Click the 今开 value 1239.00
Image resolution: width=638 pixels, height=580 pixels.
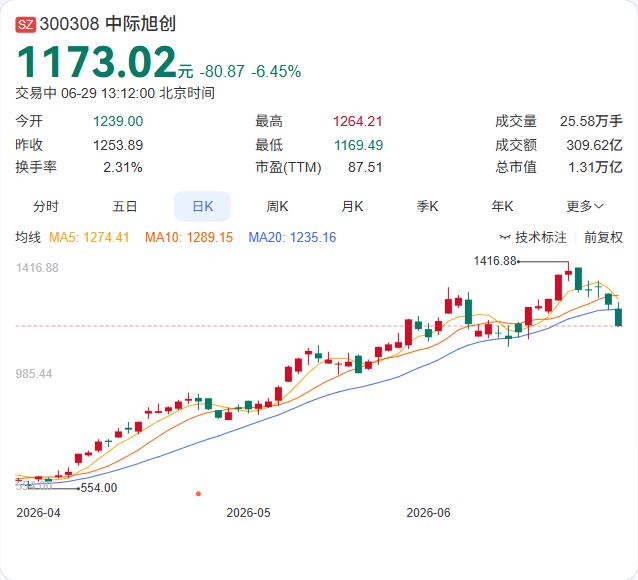click(118, 121)
